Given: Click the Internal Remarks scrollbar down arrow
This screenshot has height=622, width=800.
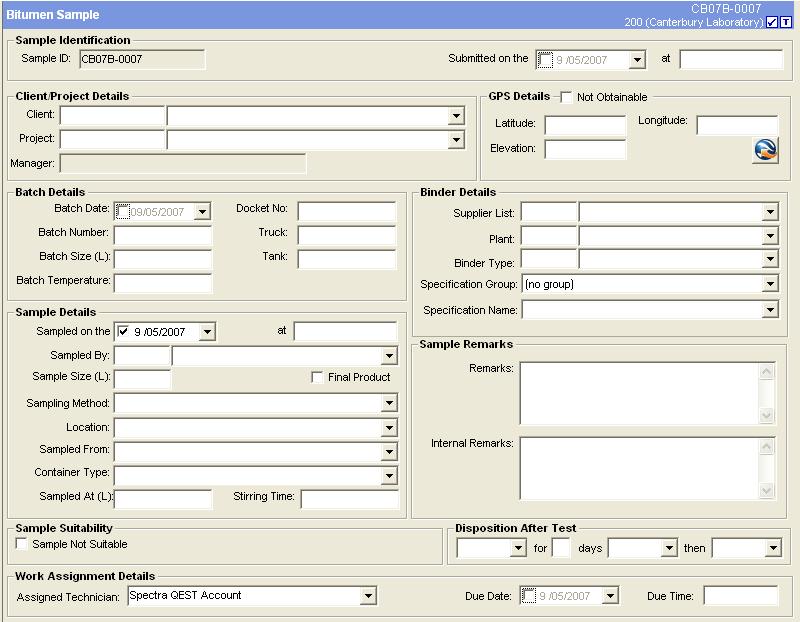Looking at the screenshot, I should coord(767,491).
